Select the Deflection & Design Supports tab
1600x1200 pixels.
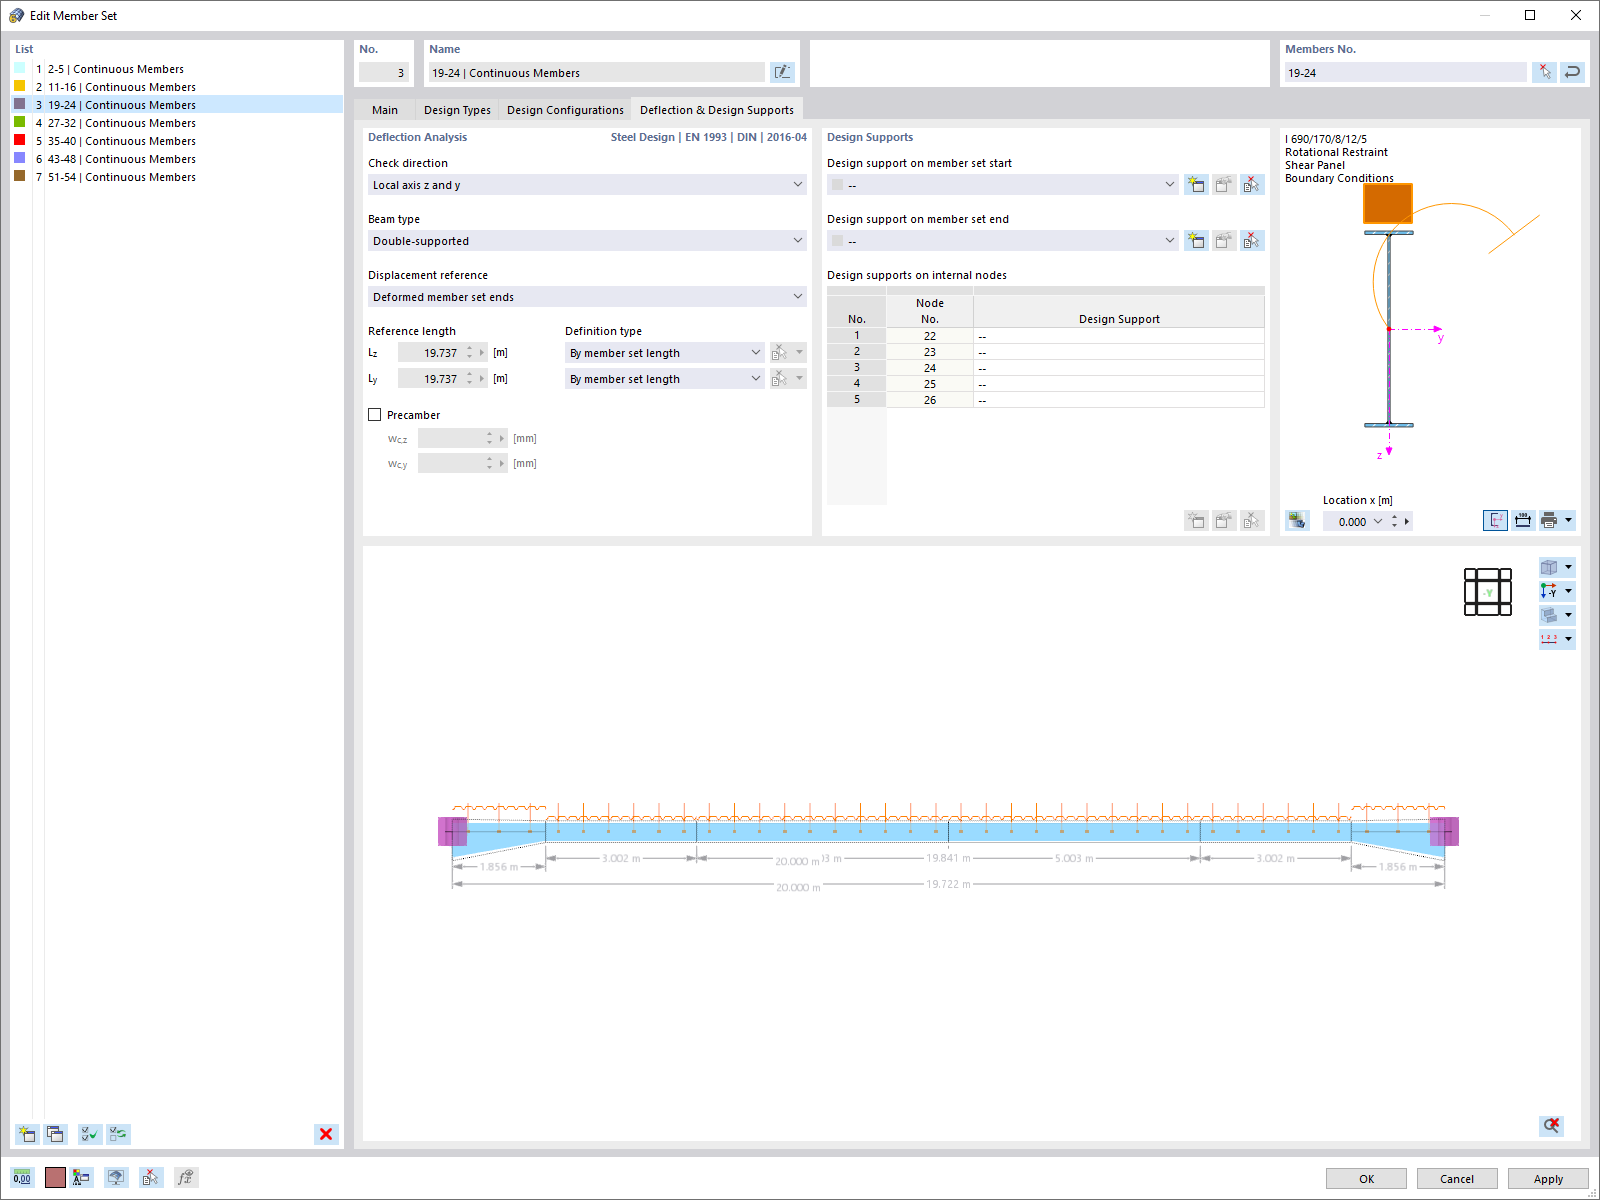point(717,110)
